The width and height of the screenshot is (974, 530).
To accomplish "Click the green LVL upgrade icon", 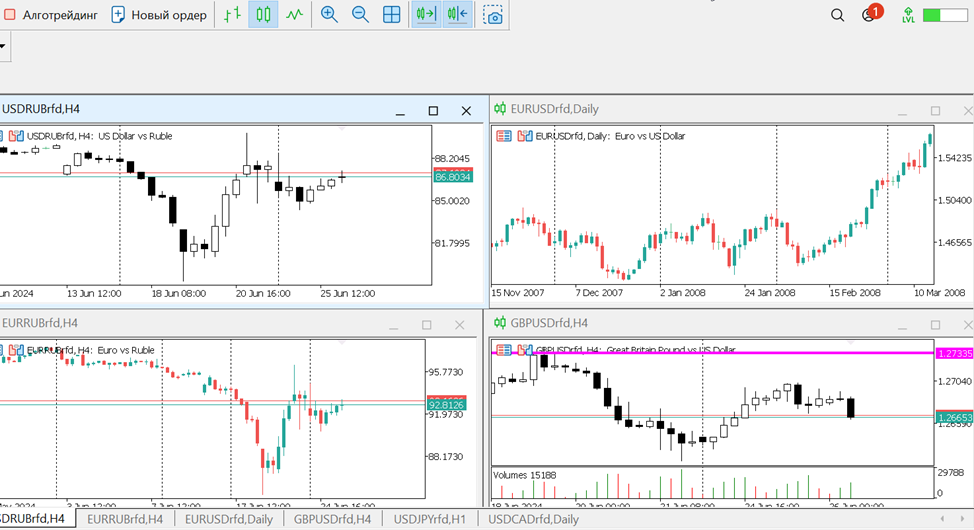I will pyautogui.click(x=908, y=15).
